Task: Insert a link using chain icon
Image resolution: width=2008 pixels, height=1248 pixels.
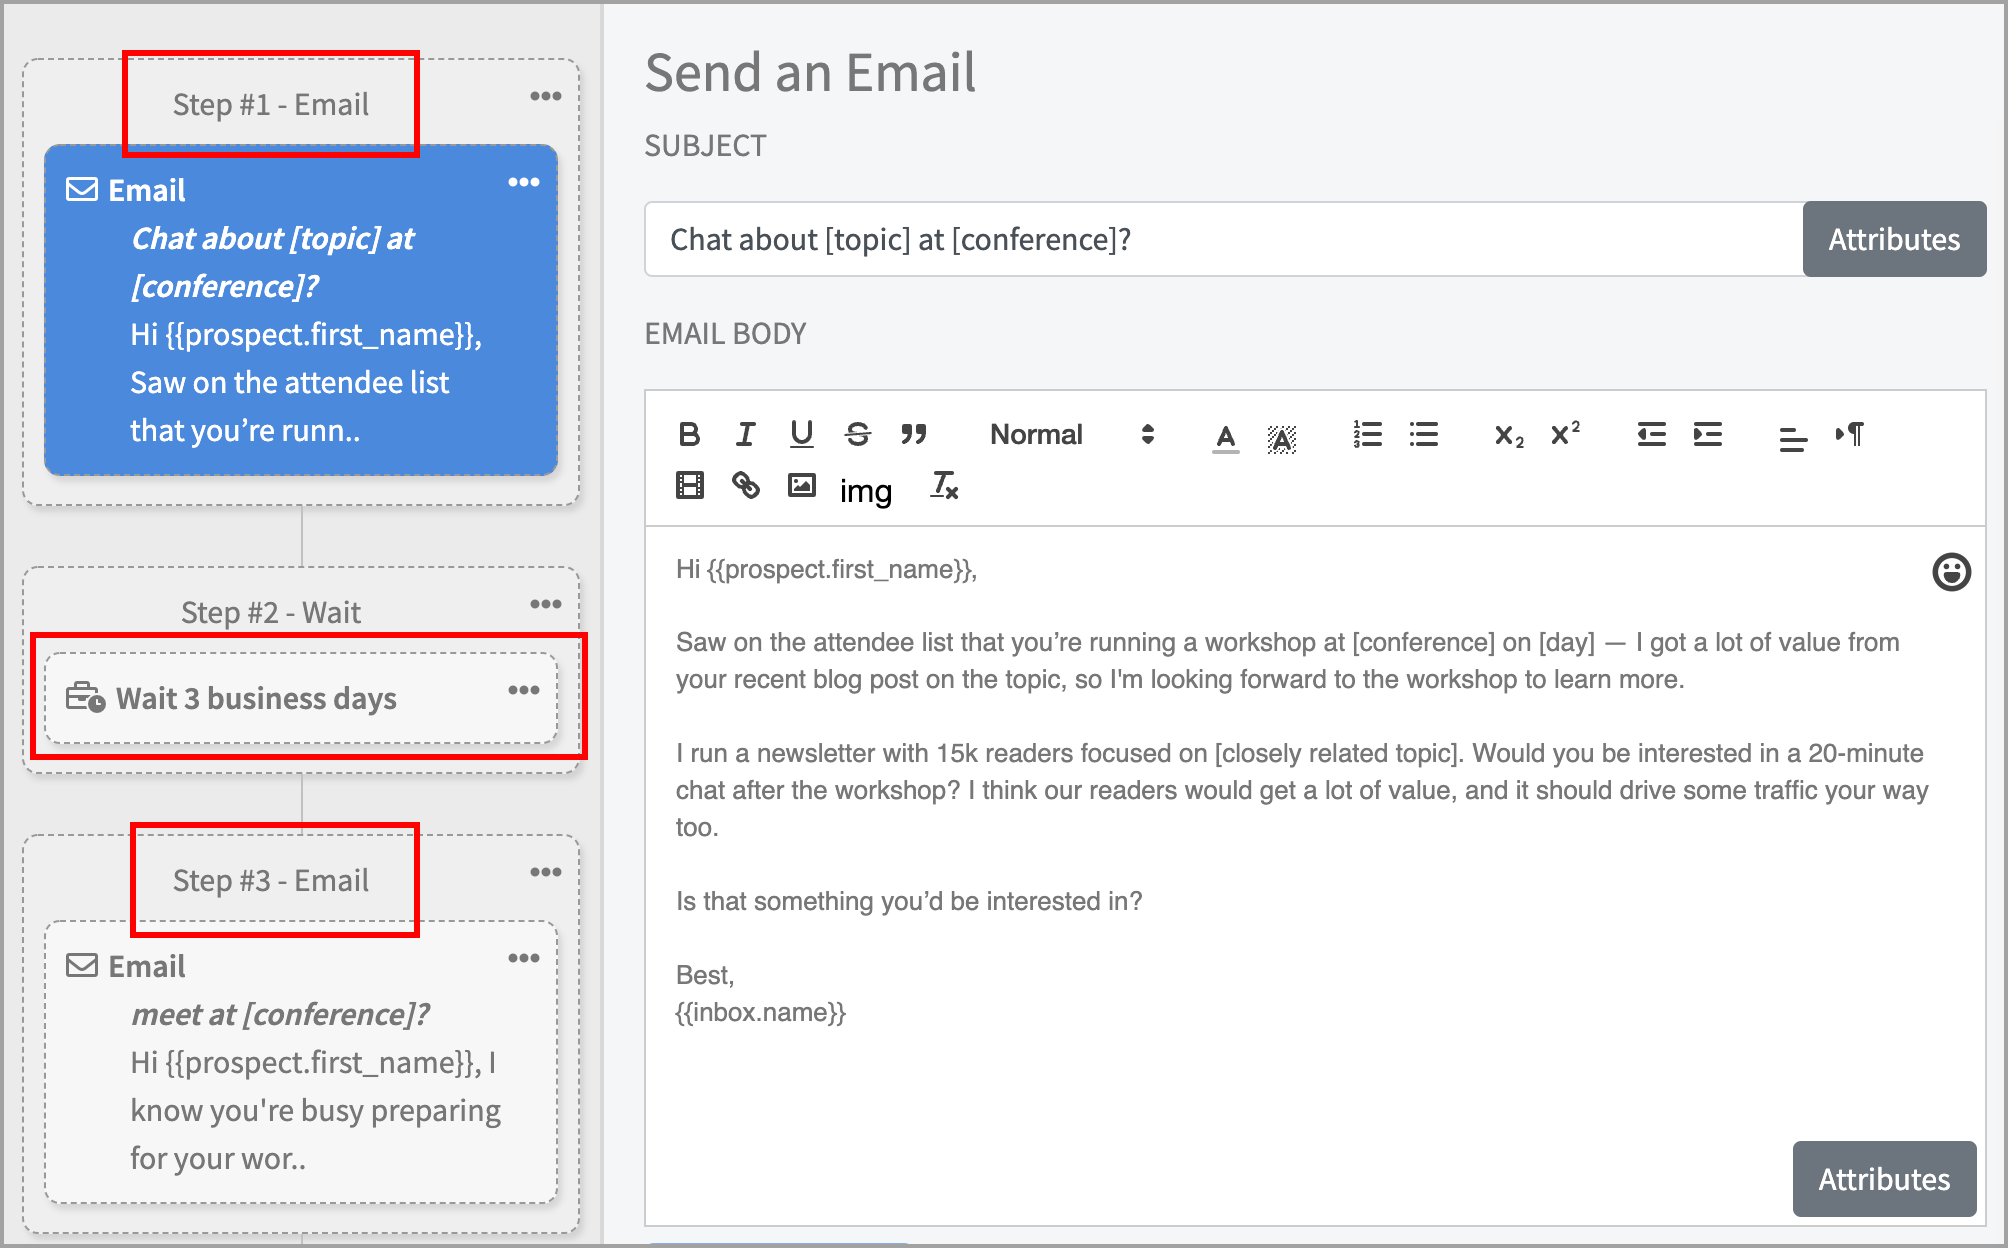Action: coord(745,486)
